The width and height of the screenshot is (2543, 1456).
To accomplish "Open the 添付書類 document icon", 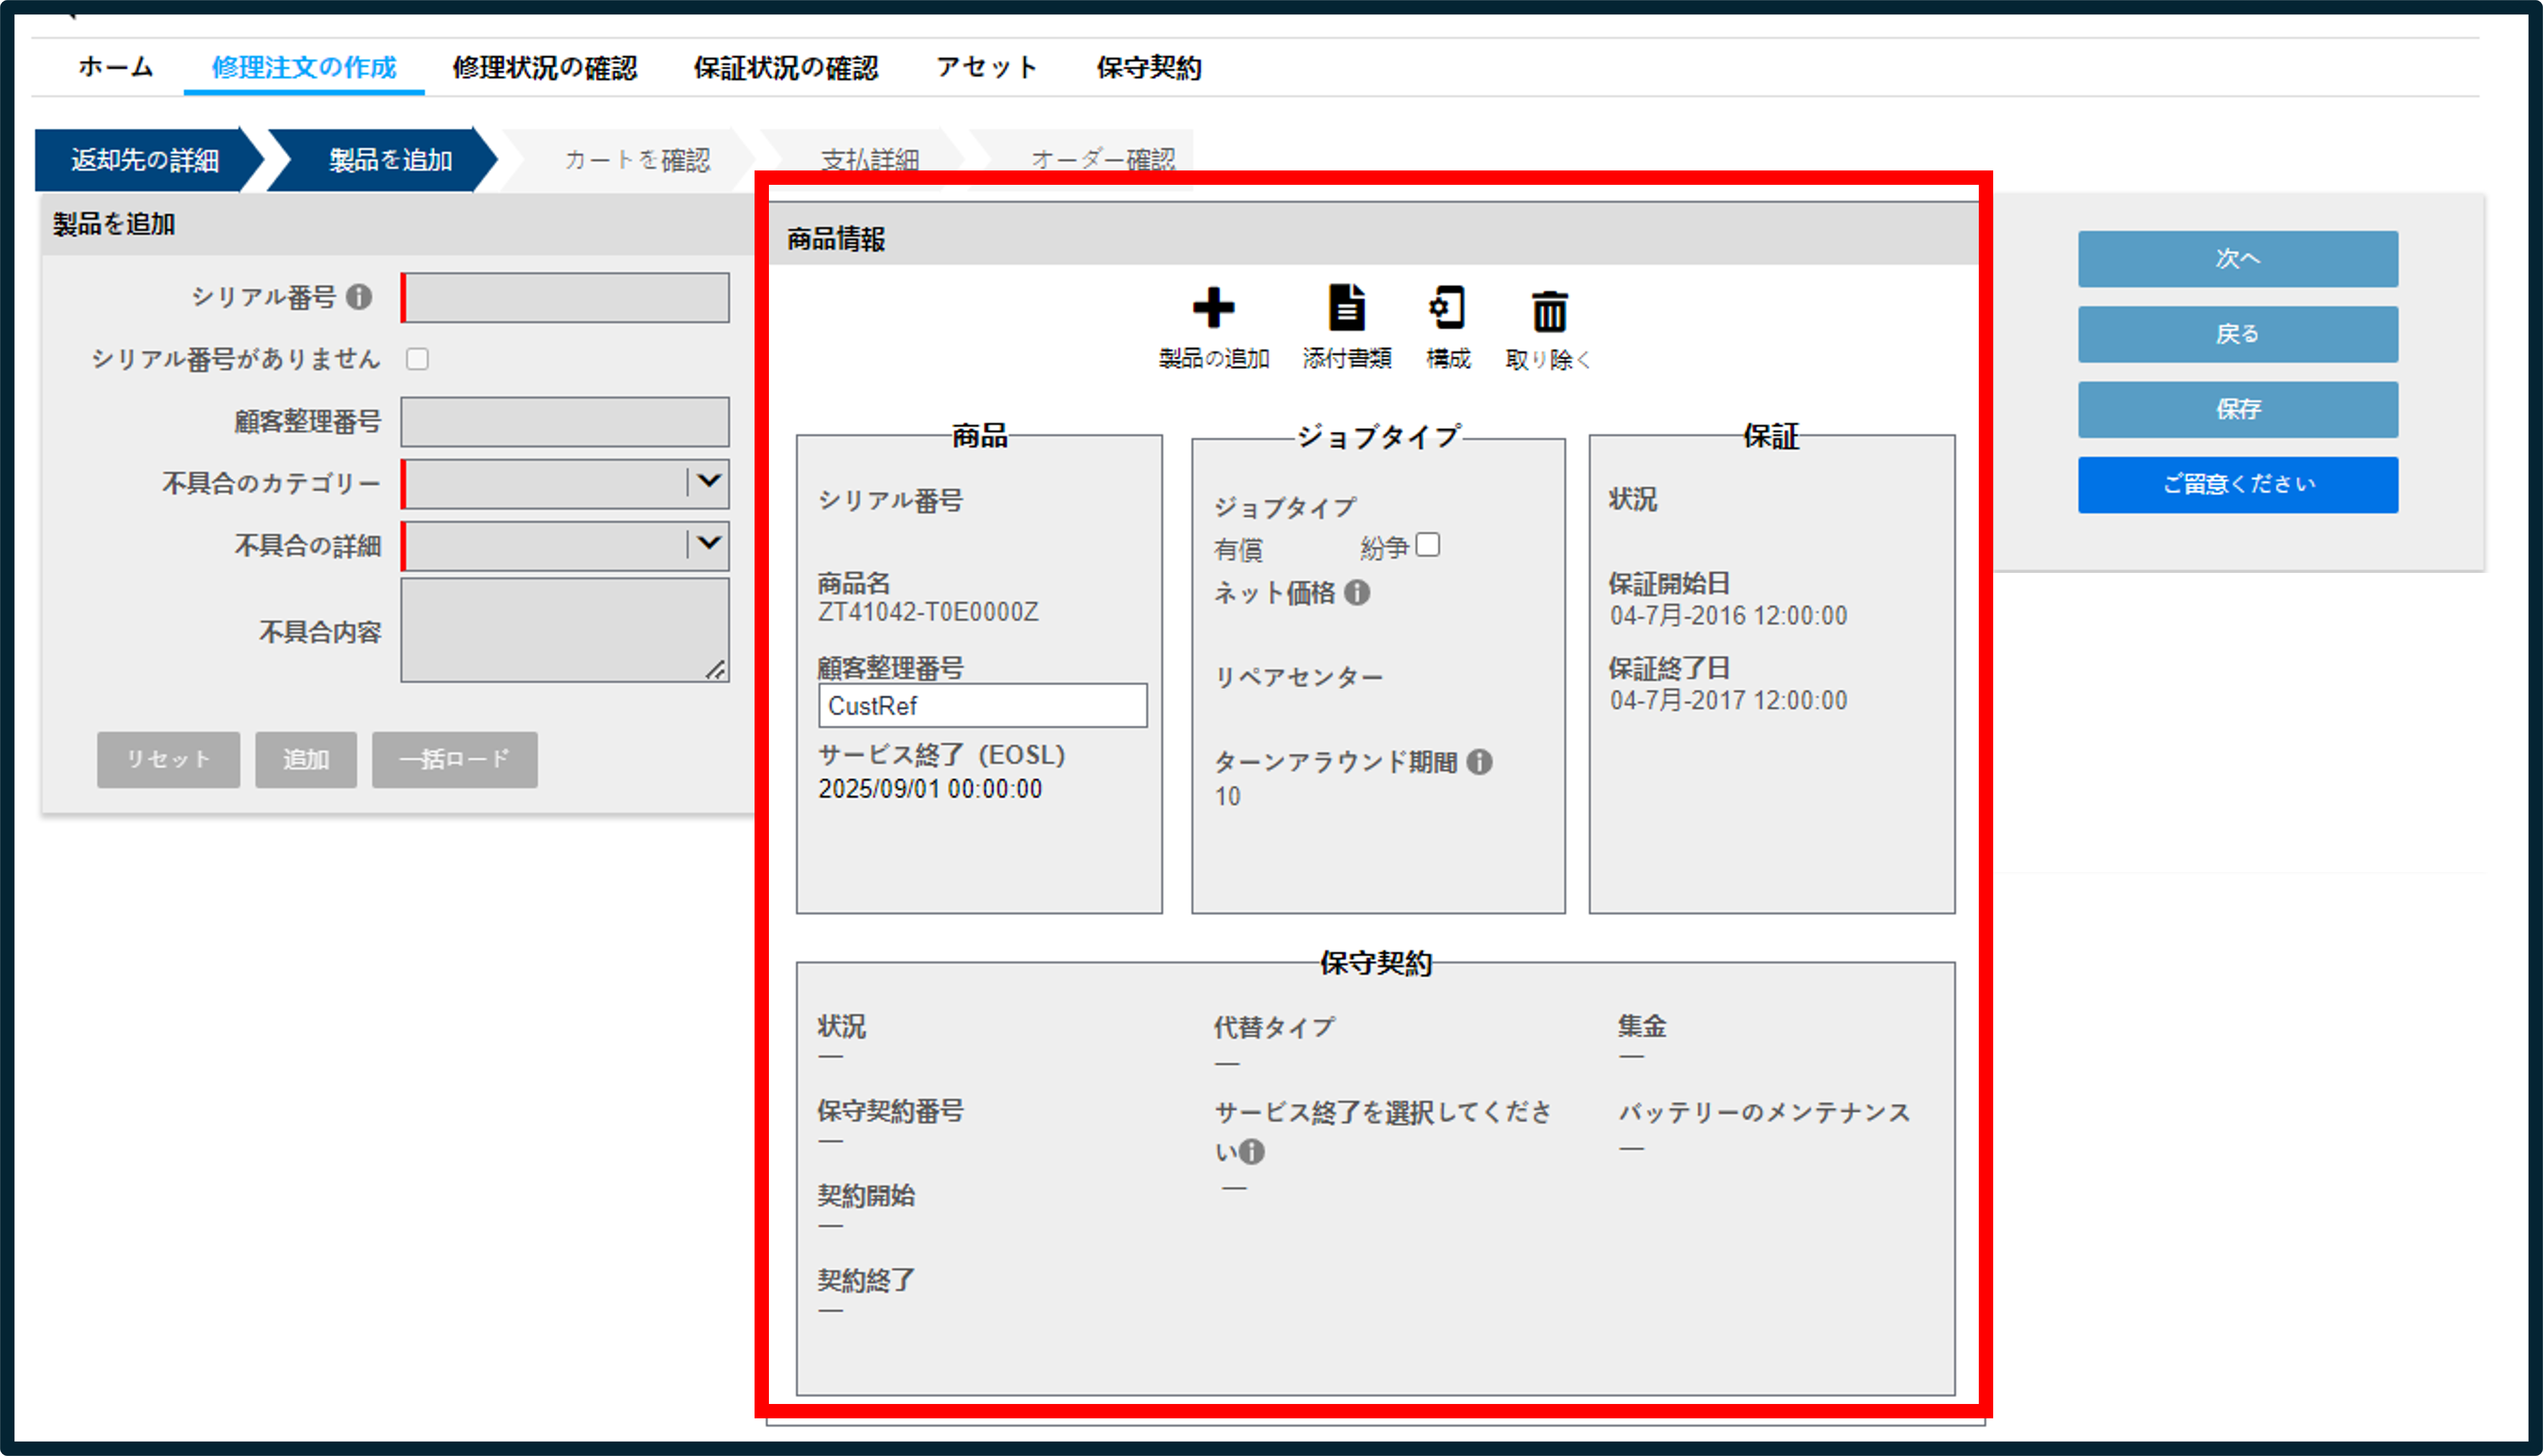I will tap(1346, 308).
